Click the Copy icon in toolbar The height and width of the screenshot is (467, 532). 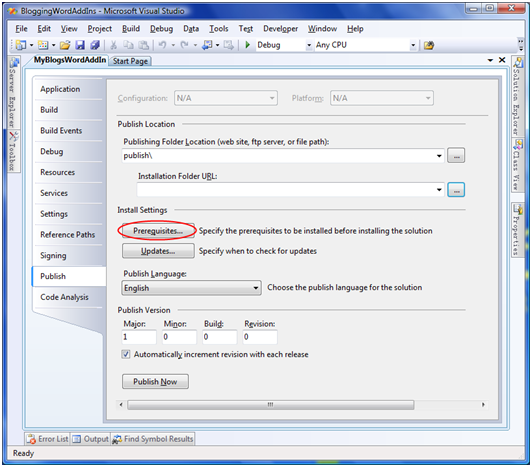128,45
